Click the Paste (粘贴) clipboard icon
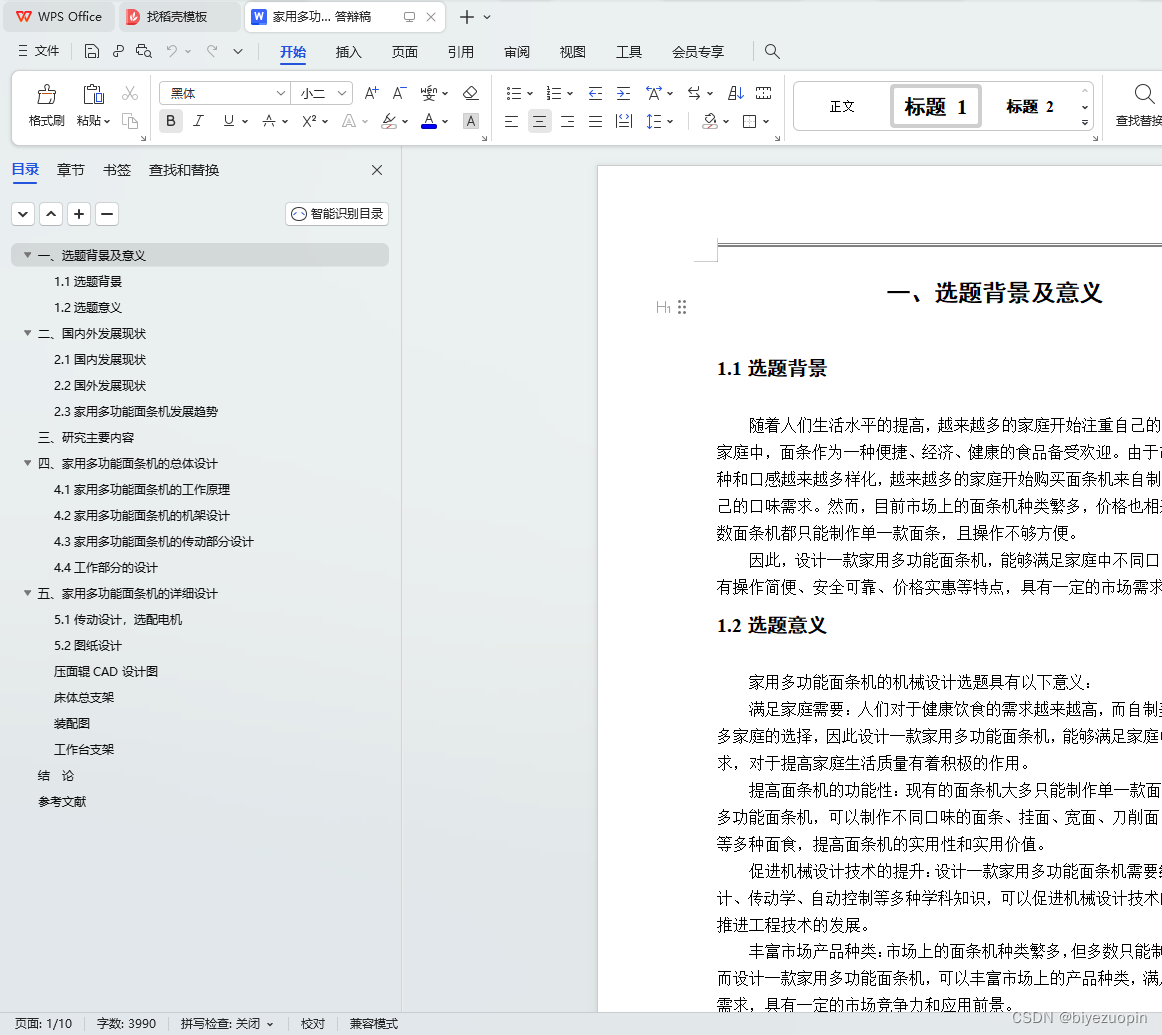Viewport: 1162px width, 1035px height. [93, 95]
